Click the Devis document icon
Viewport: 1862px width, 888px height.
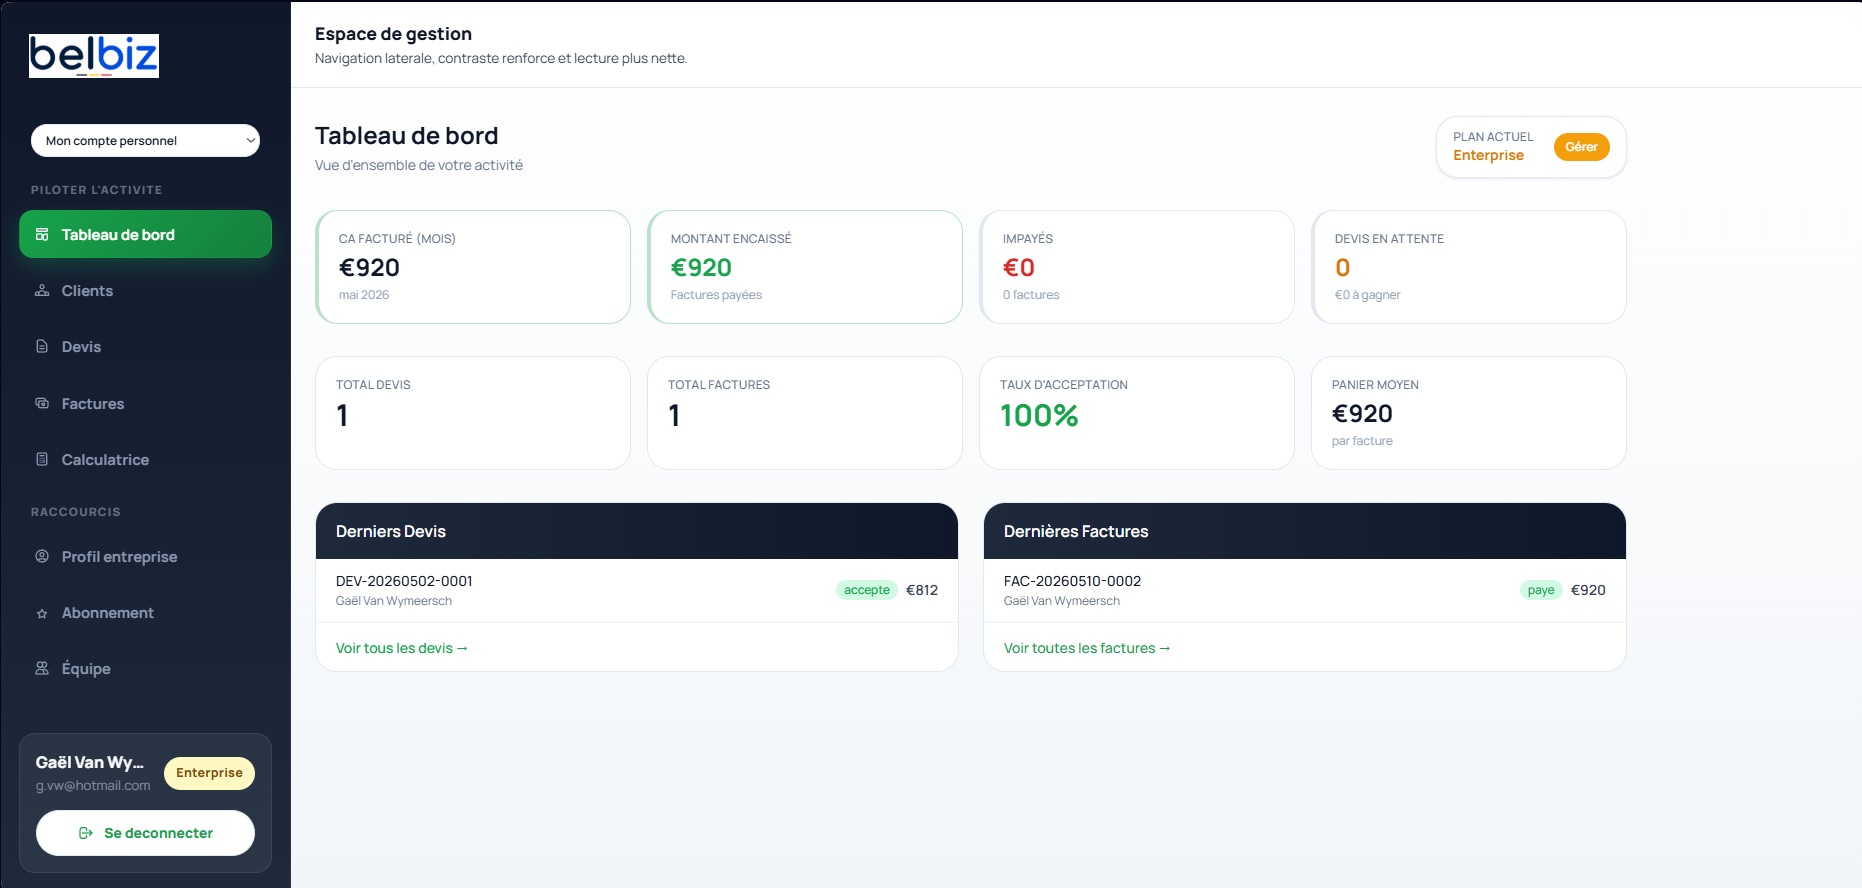click(42, 347)
